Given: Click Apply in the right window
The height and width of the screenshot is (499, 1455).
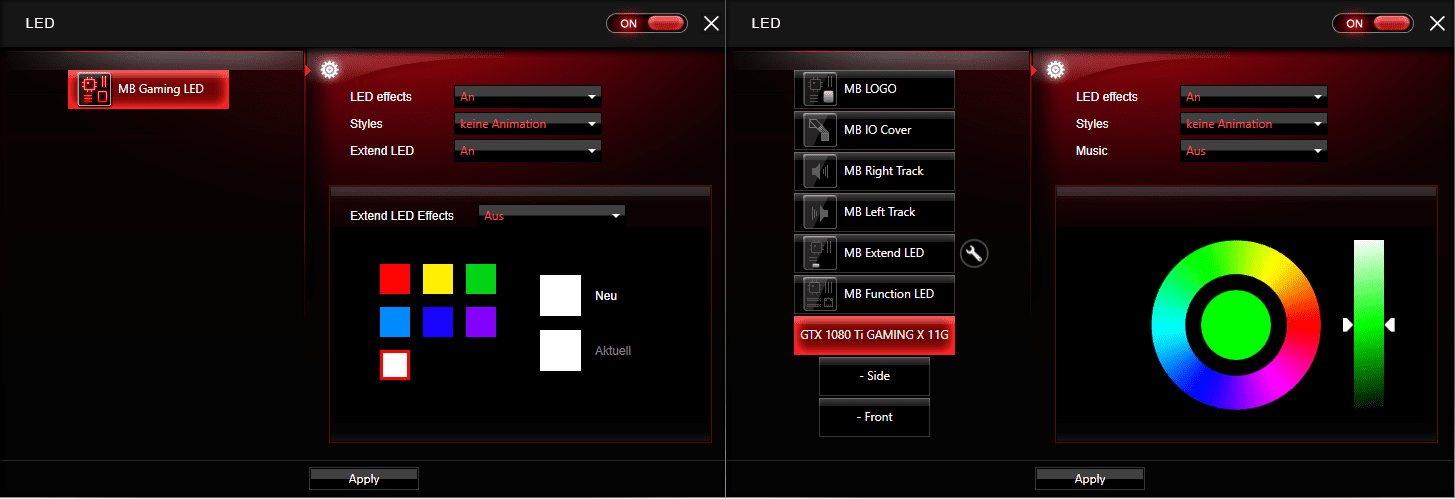Looking at the screenshot, I should 1090,479.
